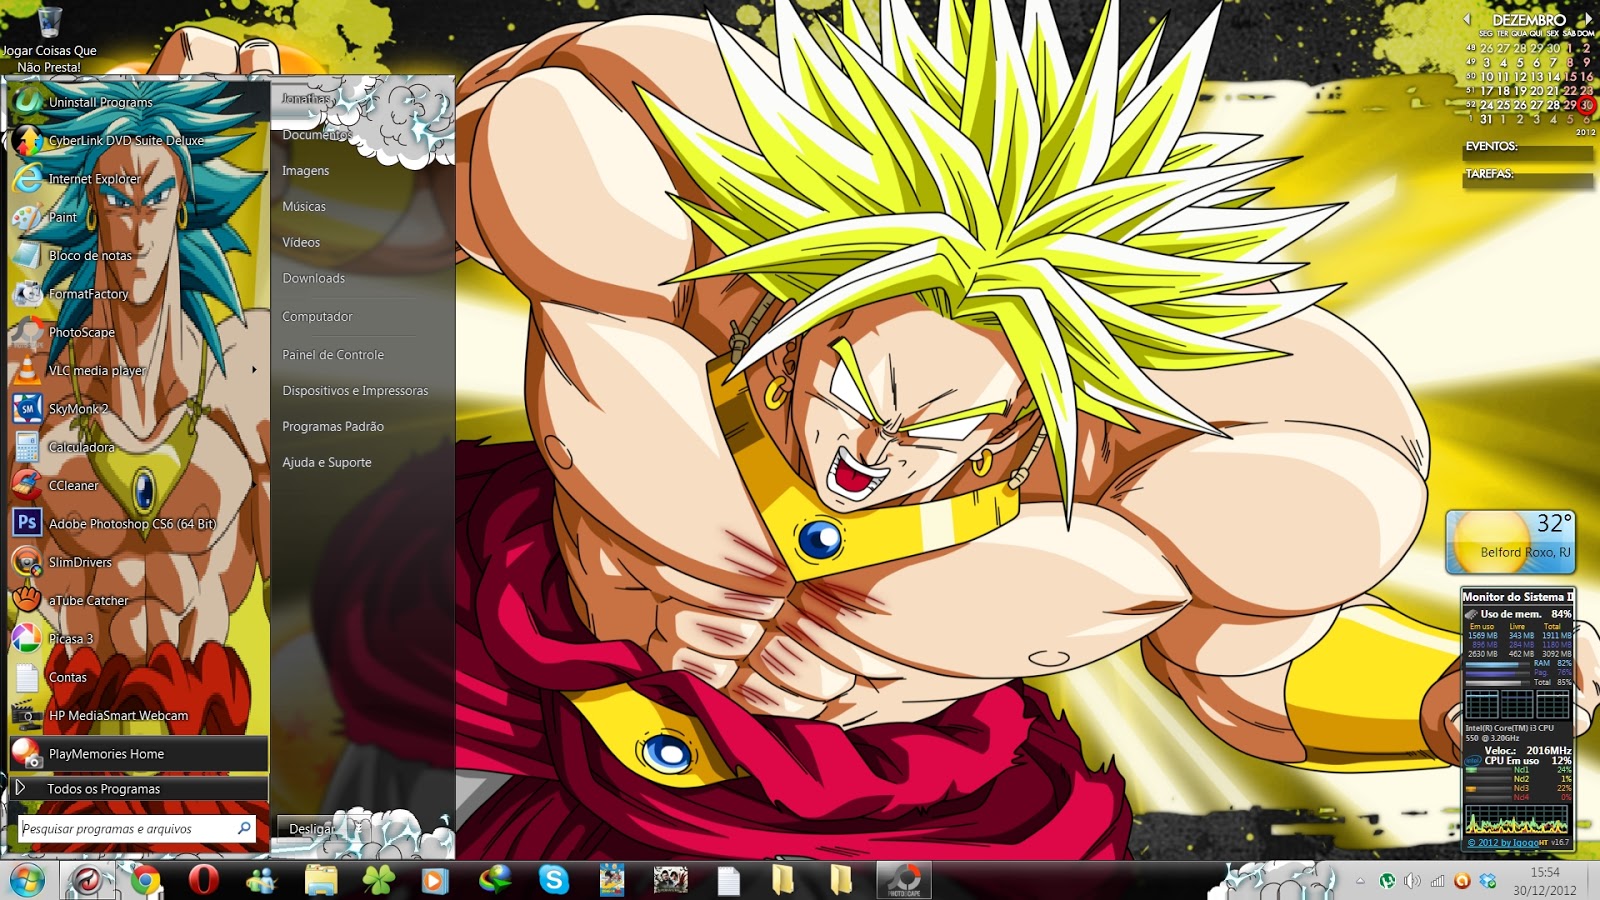Launch Calculadora

click(x=138, y=447)
